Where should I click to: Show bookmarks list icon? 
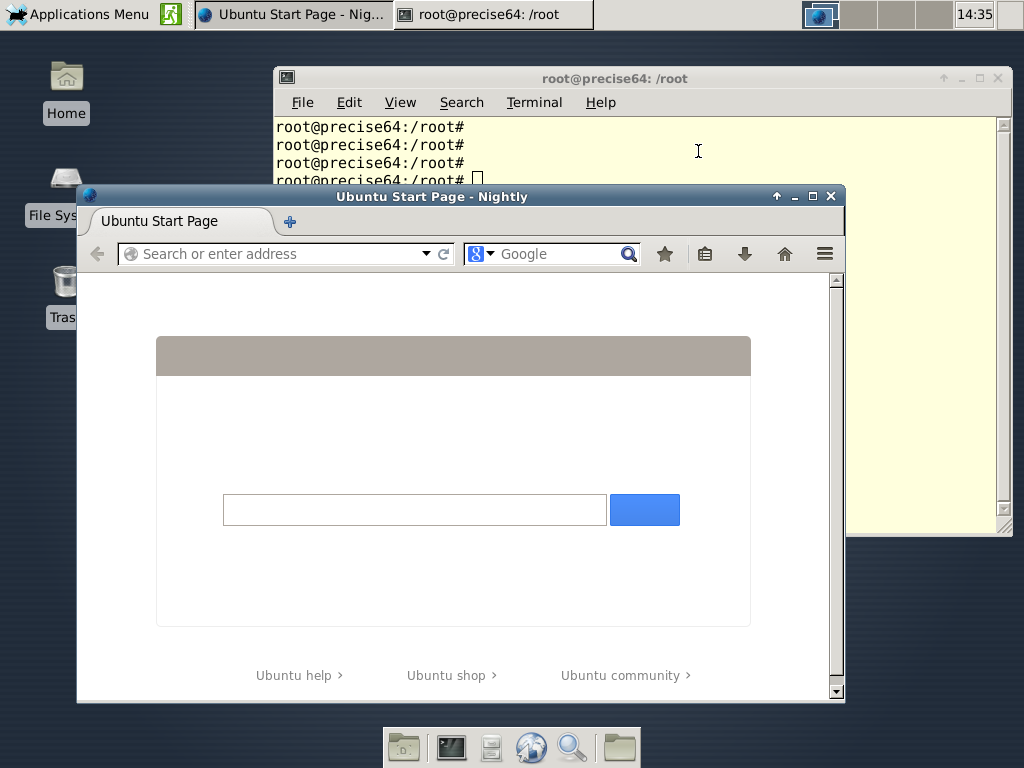coord(705,254)
